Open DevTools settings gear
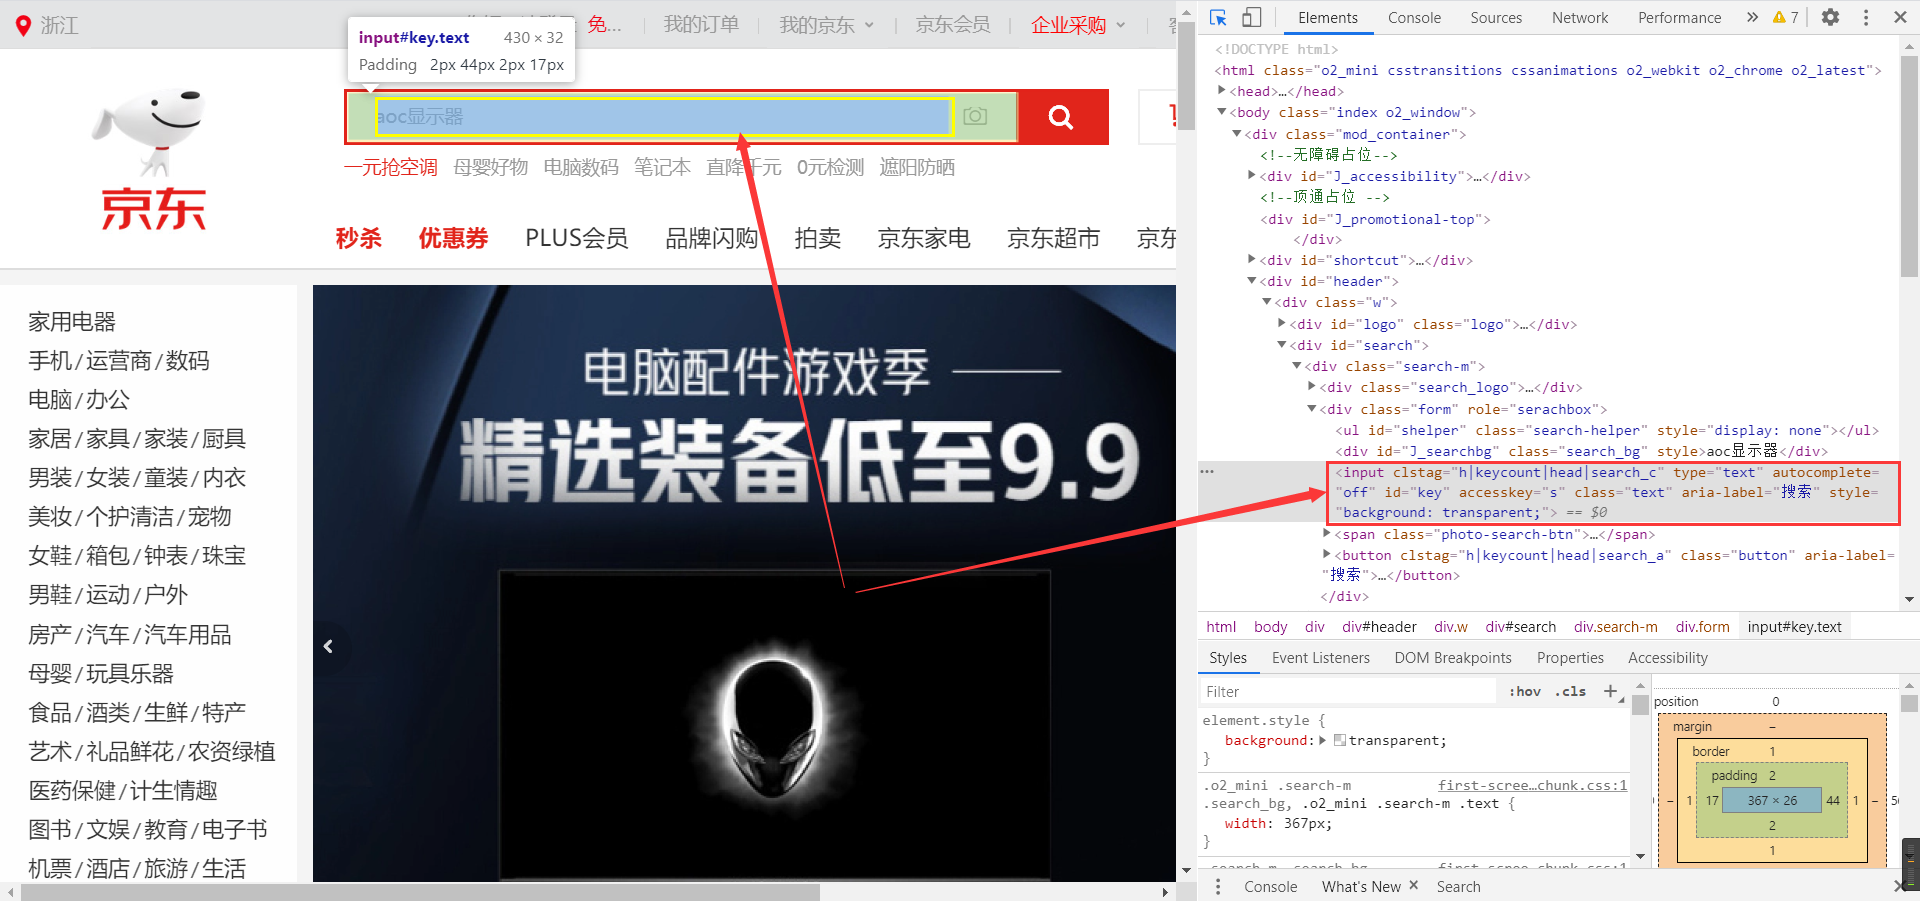1920x901 pixels. [x=1830, y=17]
